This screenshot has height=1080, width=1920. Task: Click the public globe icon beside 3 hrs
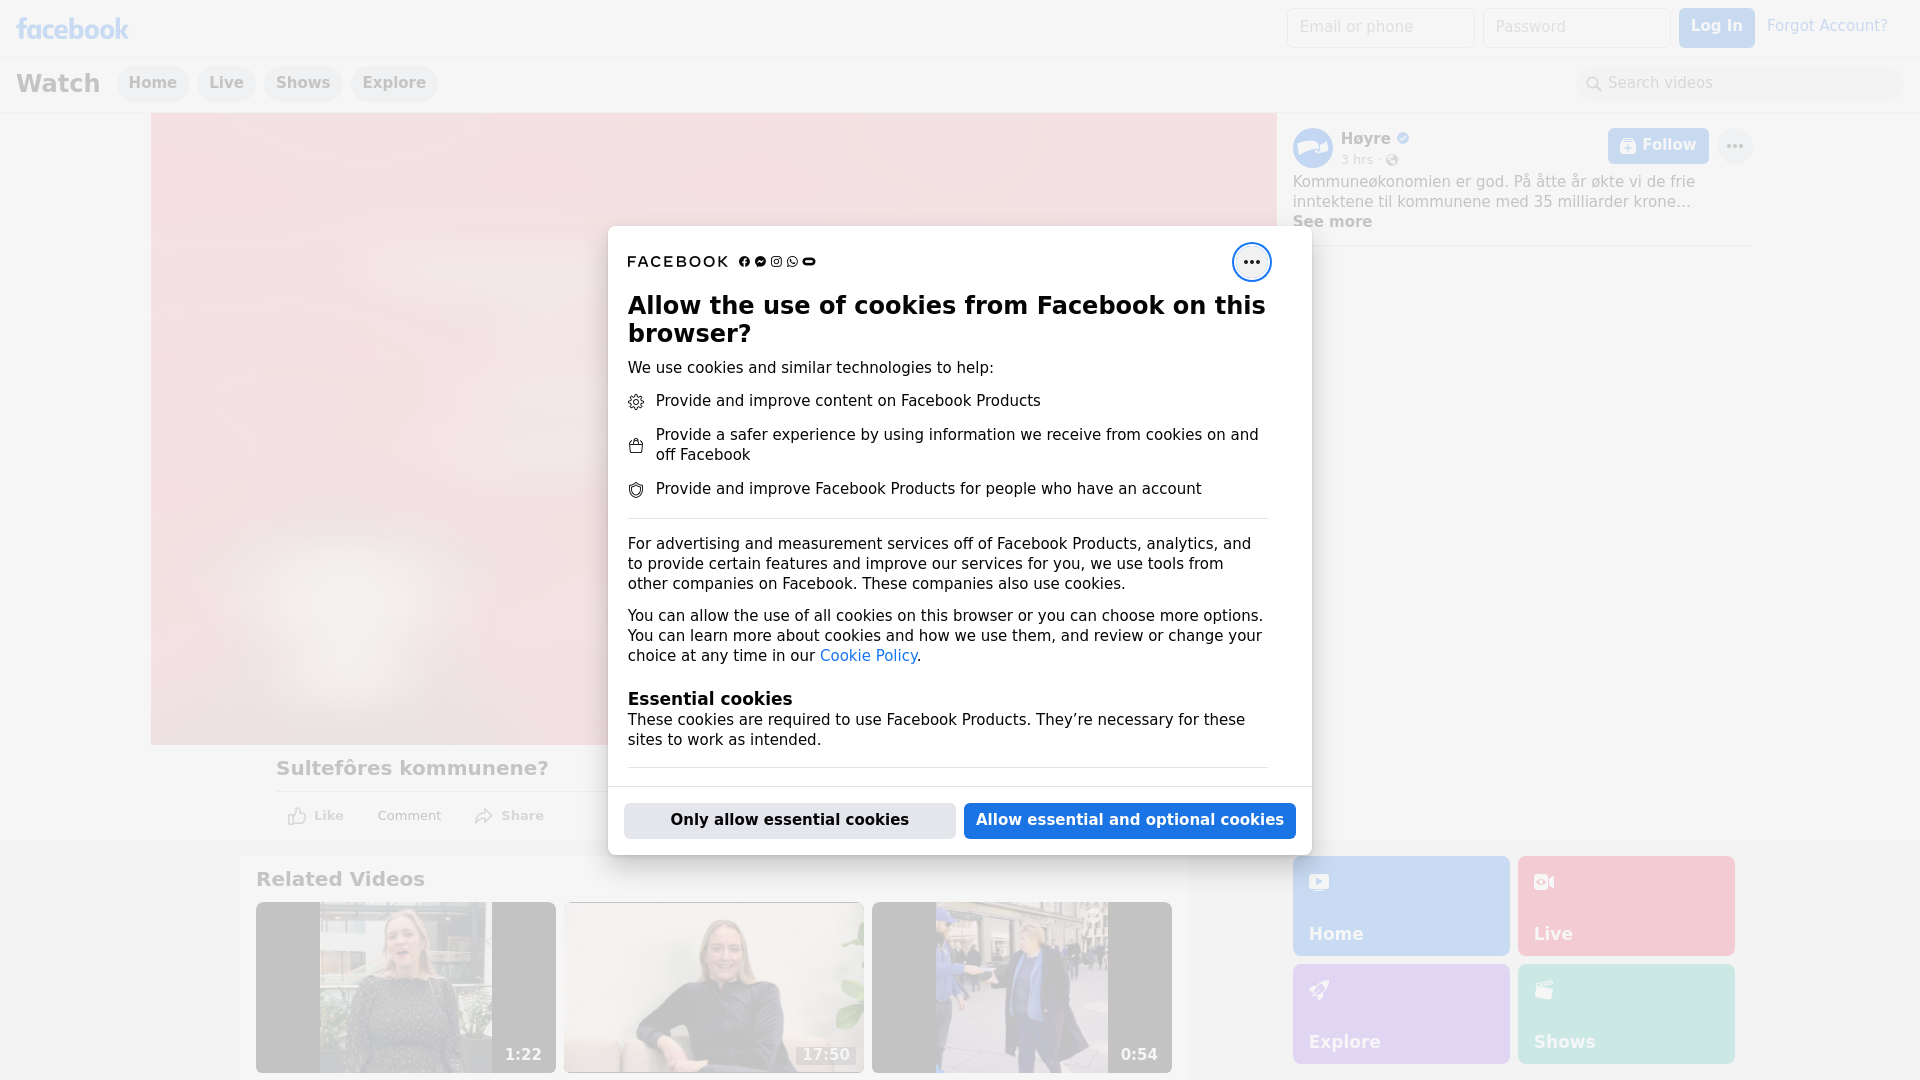[x=1391, y=160]
